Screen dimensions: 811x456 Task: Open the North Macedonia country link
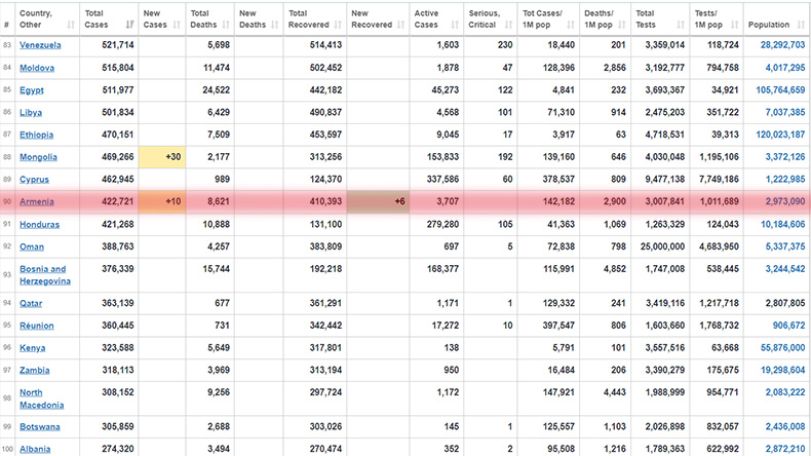41,399
